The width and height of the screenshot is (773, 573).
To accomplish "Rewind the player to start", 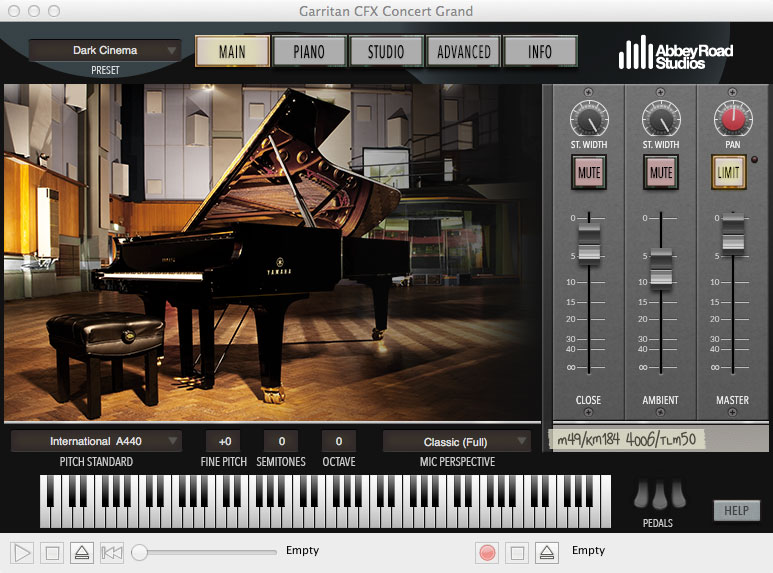I will coord(112,552).
